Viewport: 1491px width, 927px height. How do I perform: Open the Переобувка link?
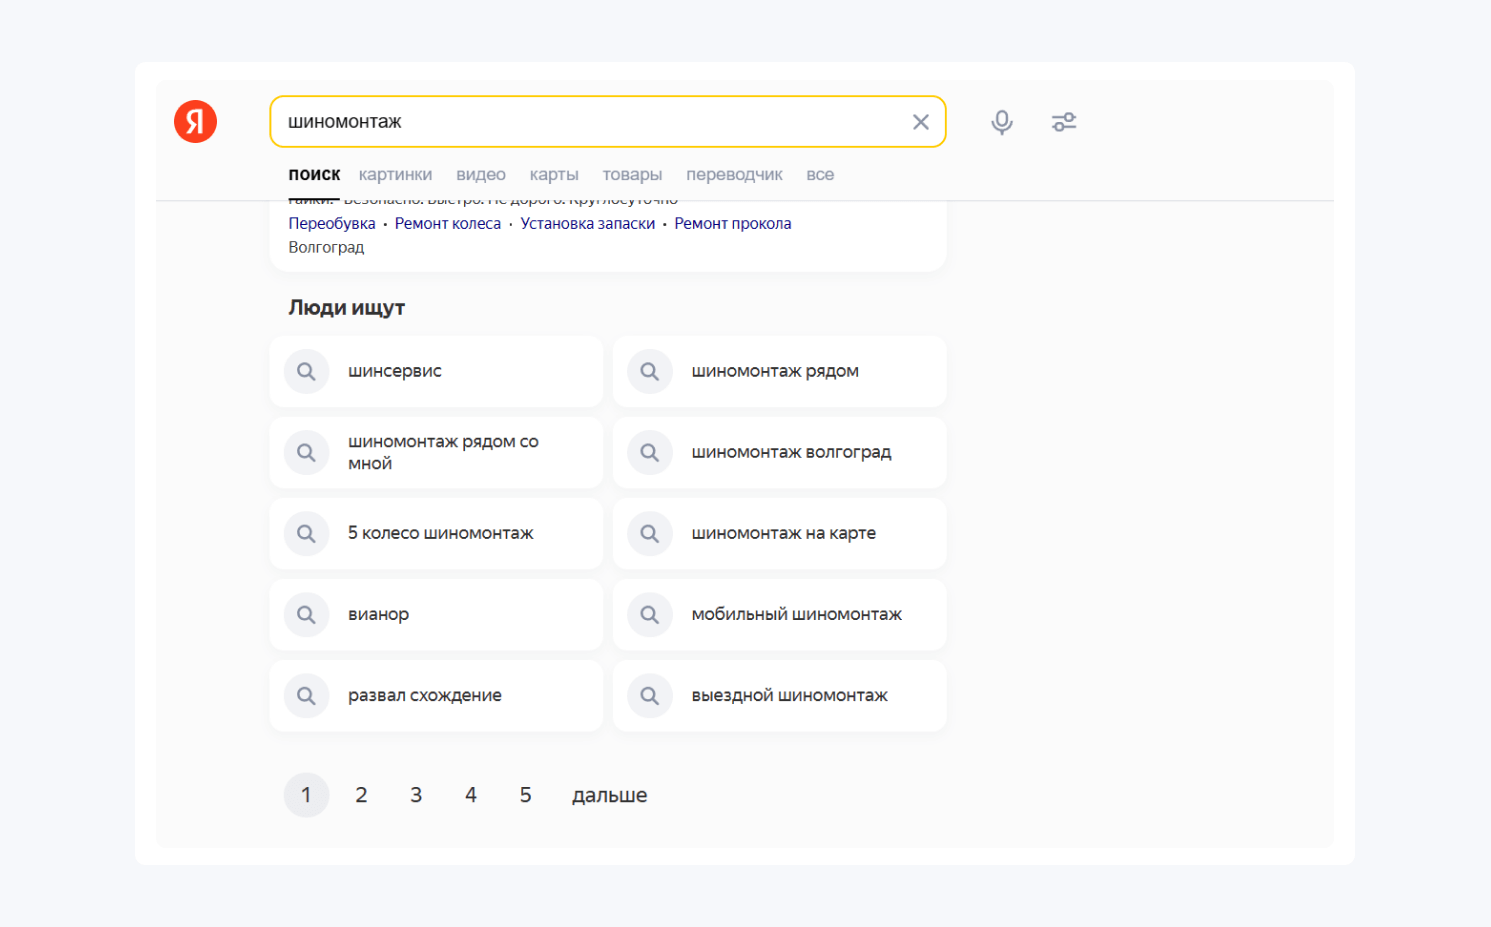tap(332, 224)
